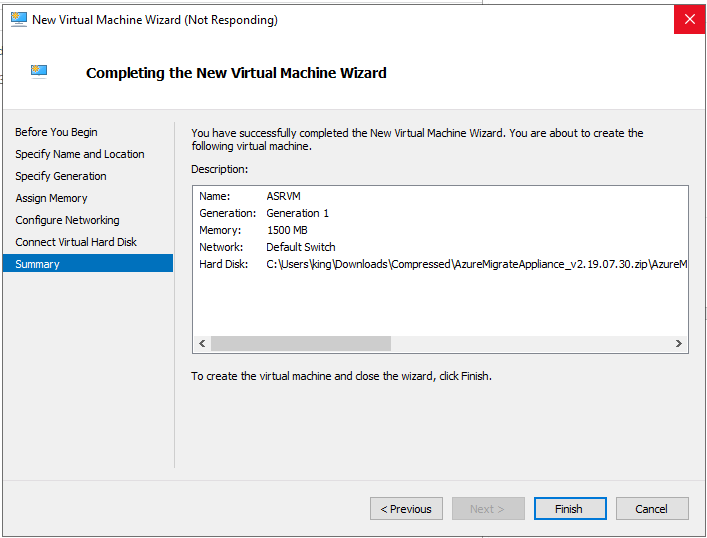Screen dimensions: 707x538
Task: Switch to the Assign Memory step
Action: pos(51,198)
